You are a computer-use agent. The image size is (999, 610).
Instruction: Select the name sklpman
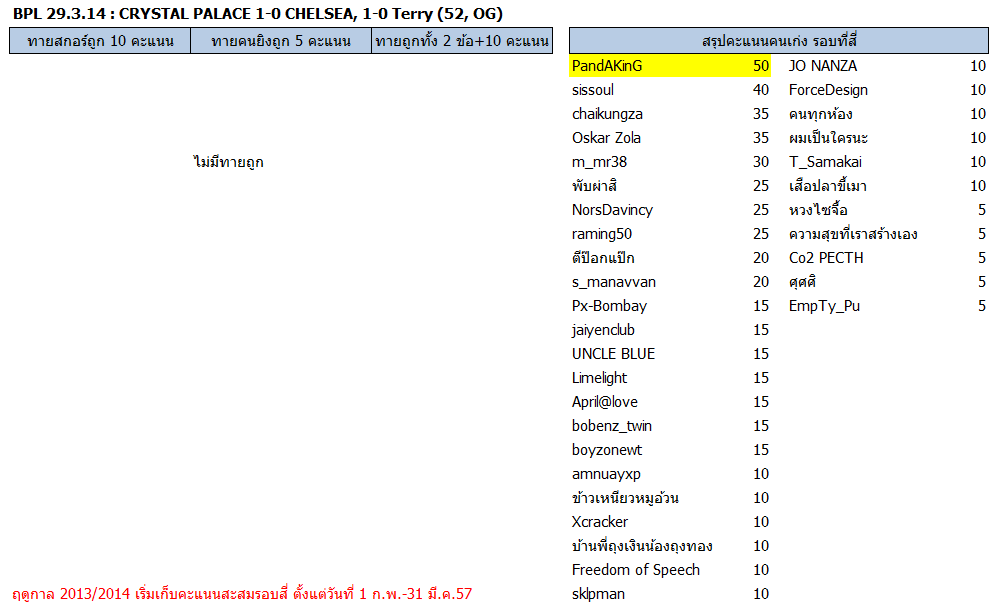(x=598, y=594)
